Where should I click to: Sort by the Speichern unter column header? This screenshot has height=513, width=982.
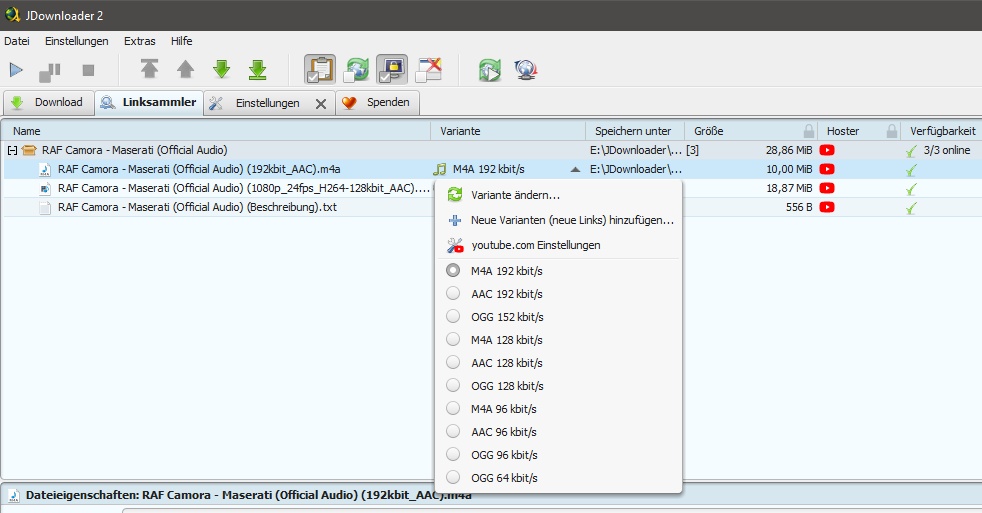click(x=635, y=131)
